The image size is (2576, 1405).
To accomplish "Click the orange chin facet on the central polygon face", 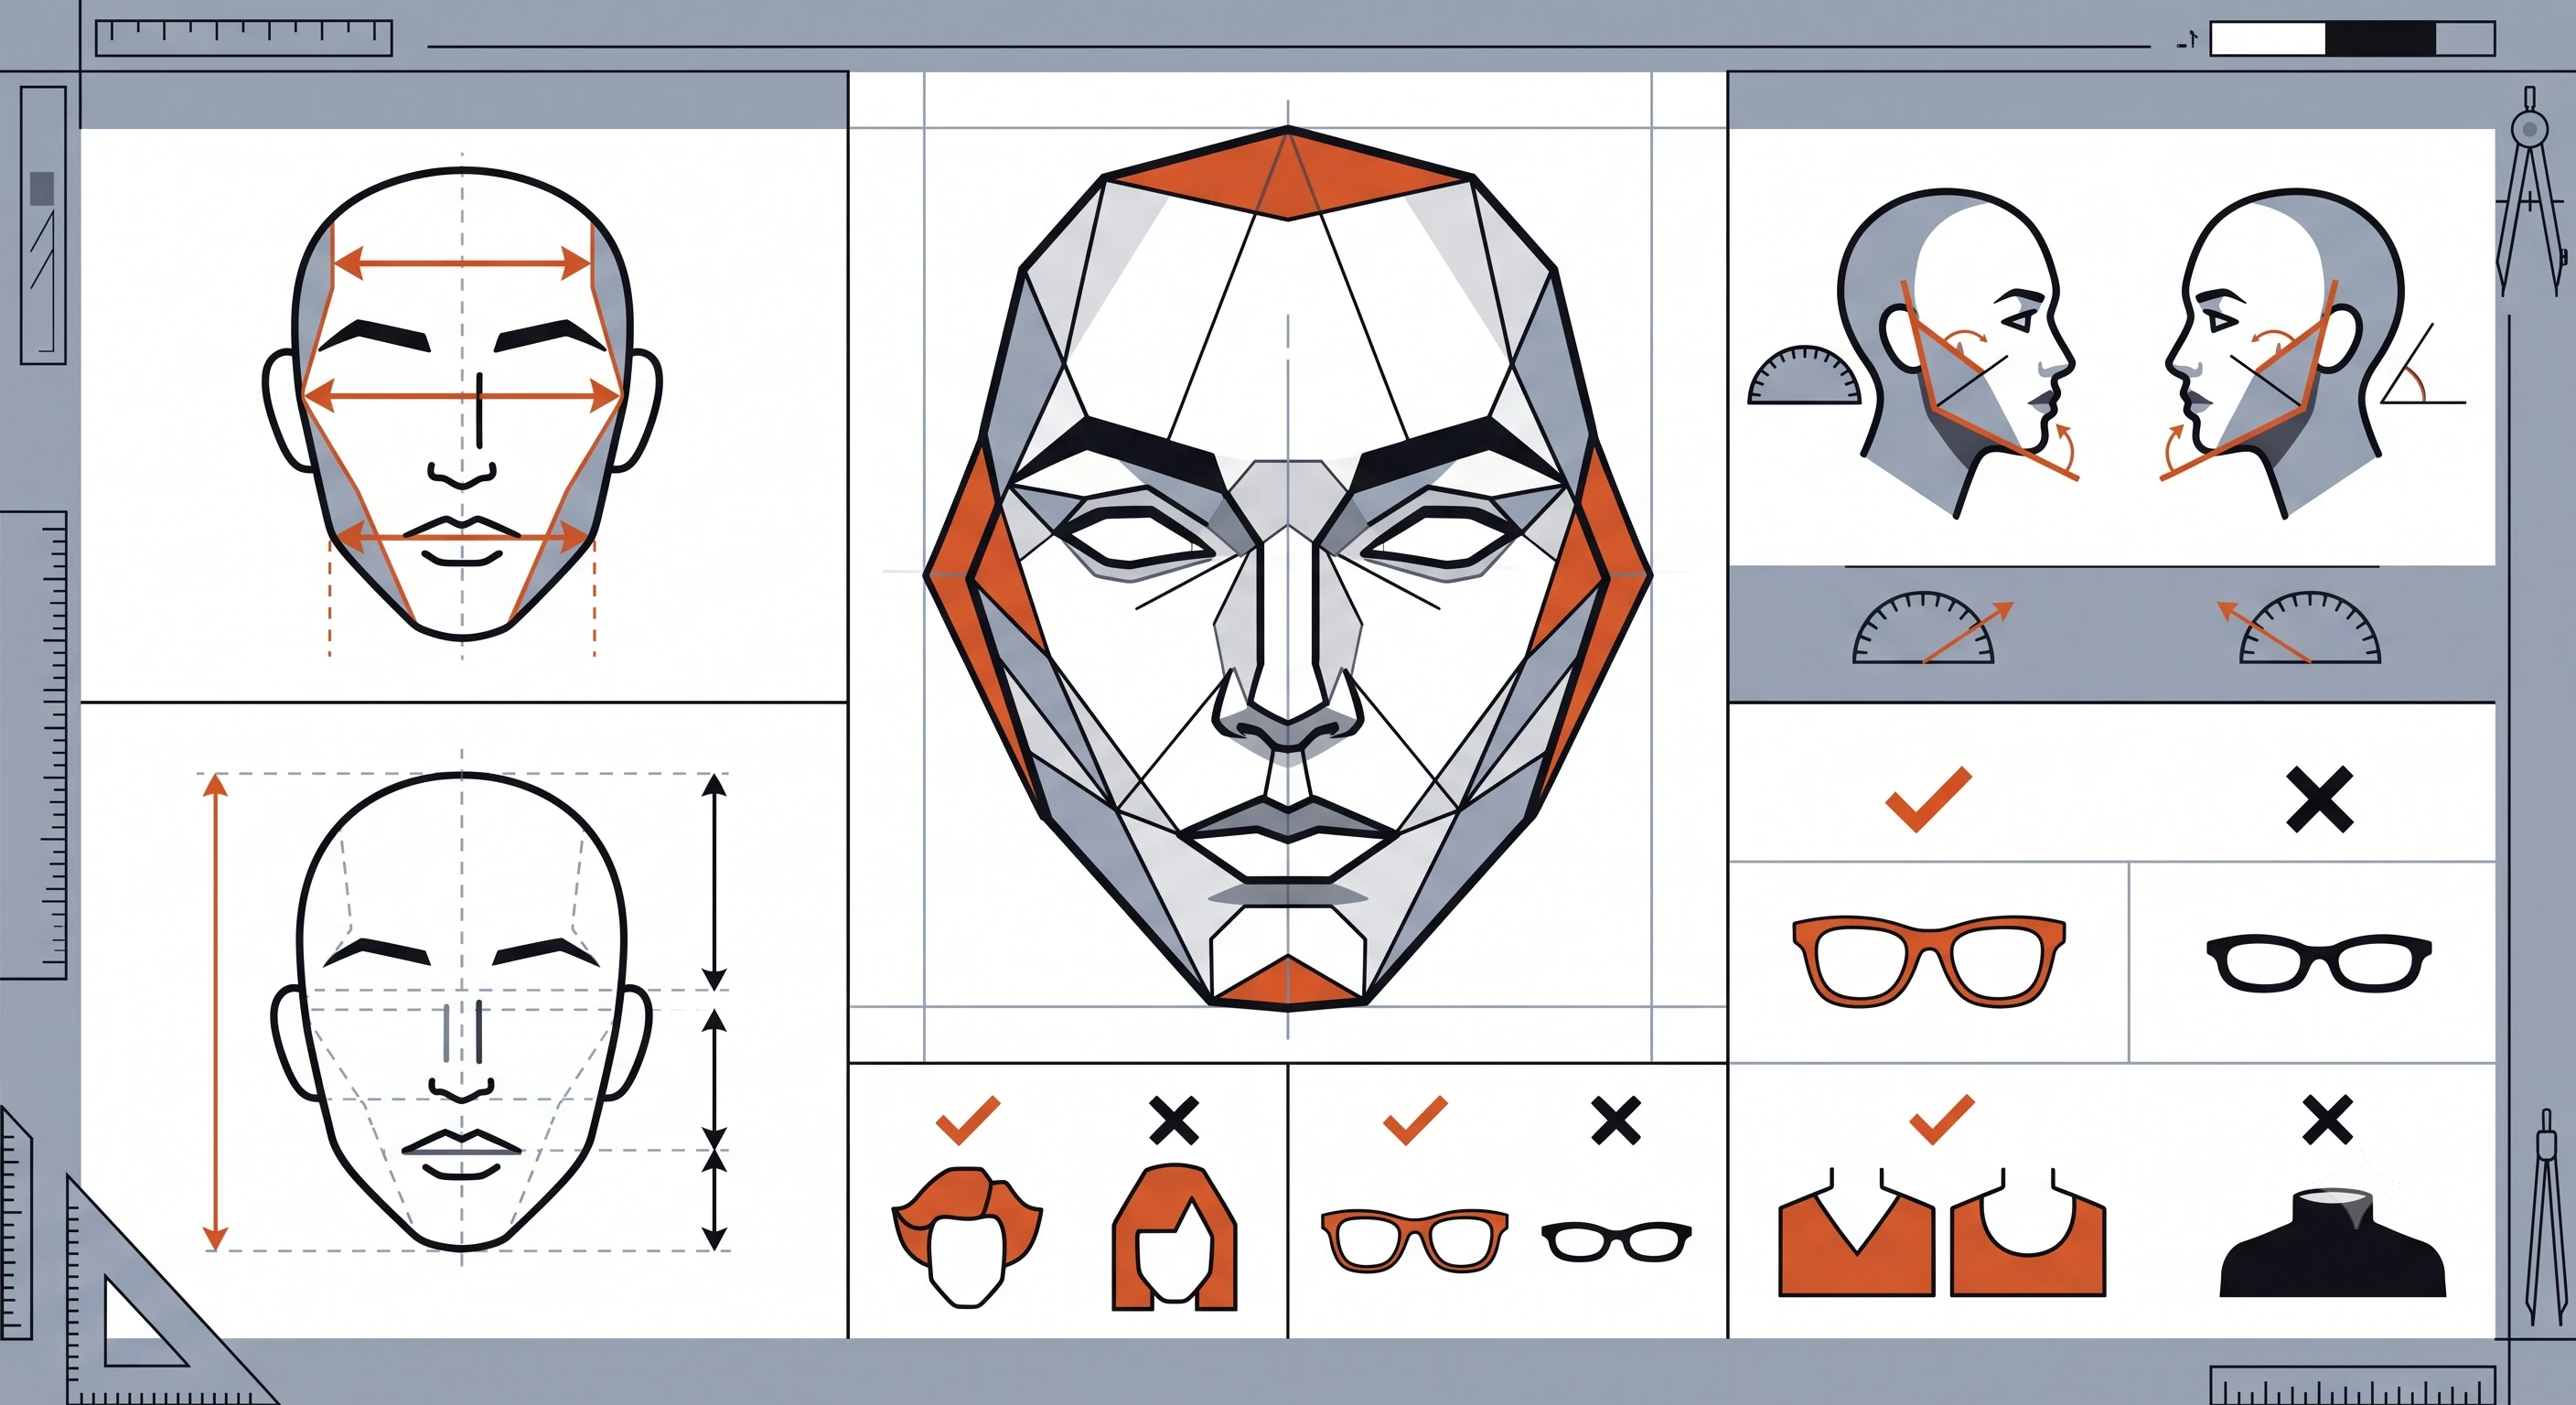I will point(1288,982).
